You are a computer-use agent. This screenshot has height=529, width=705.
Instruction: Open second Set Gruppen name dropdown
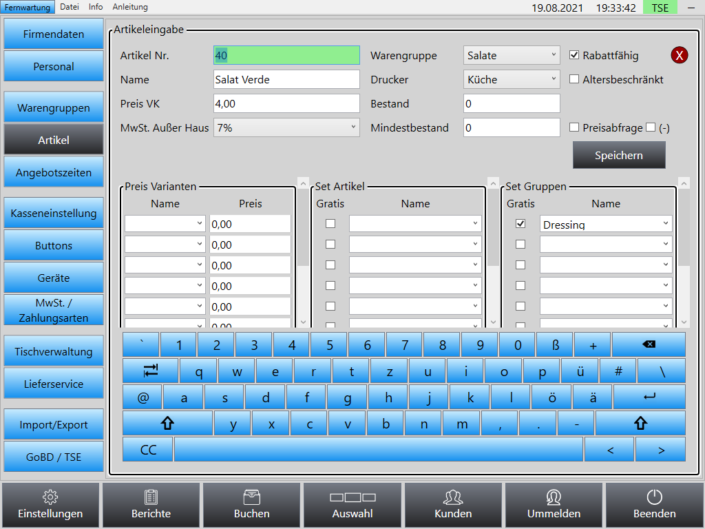[606, 244]
